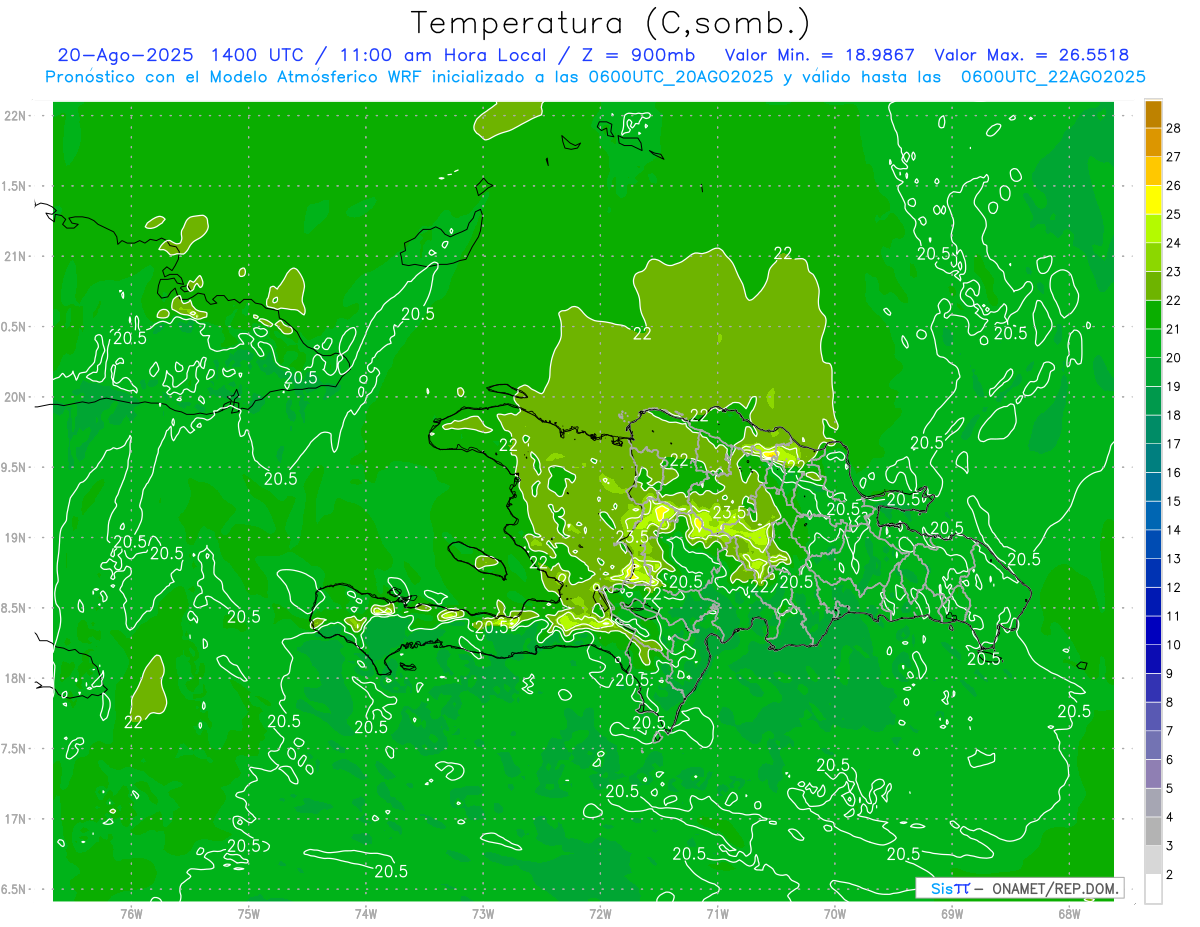Click the '73W' longitude axis label

tap(483, 913)
